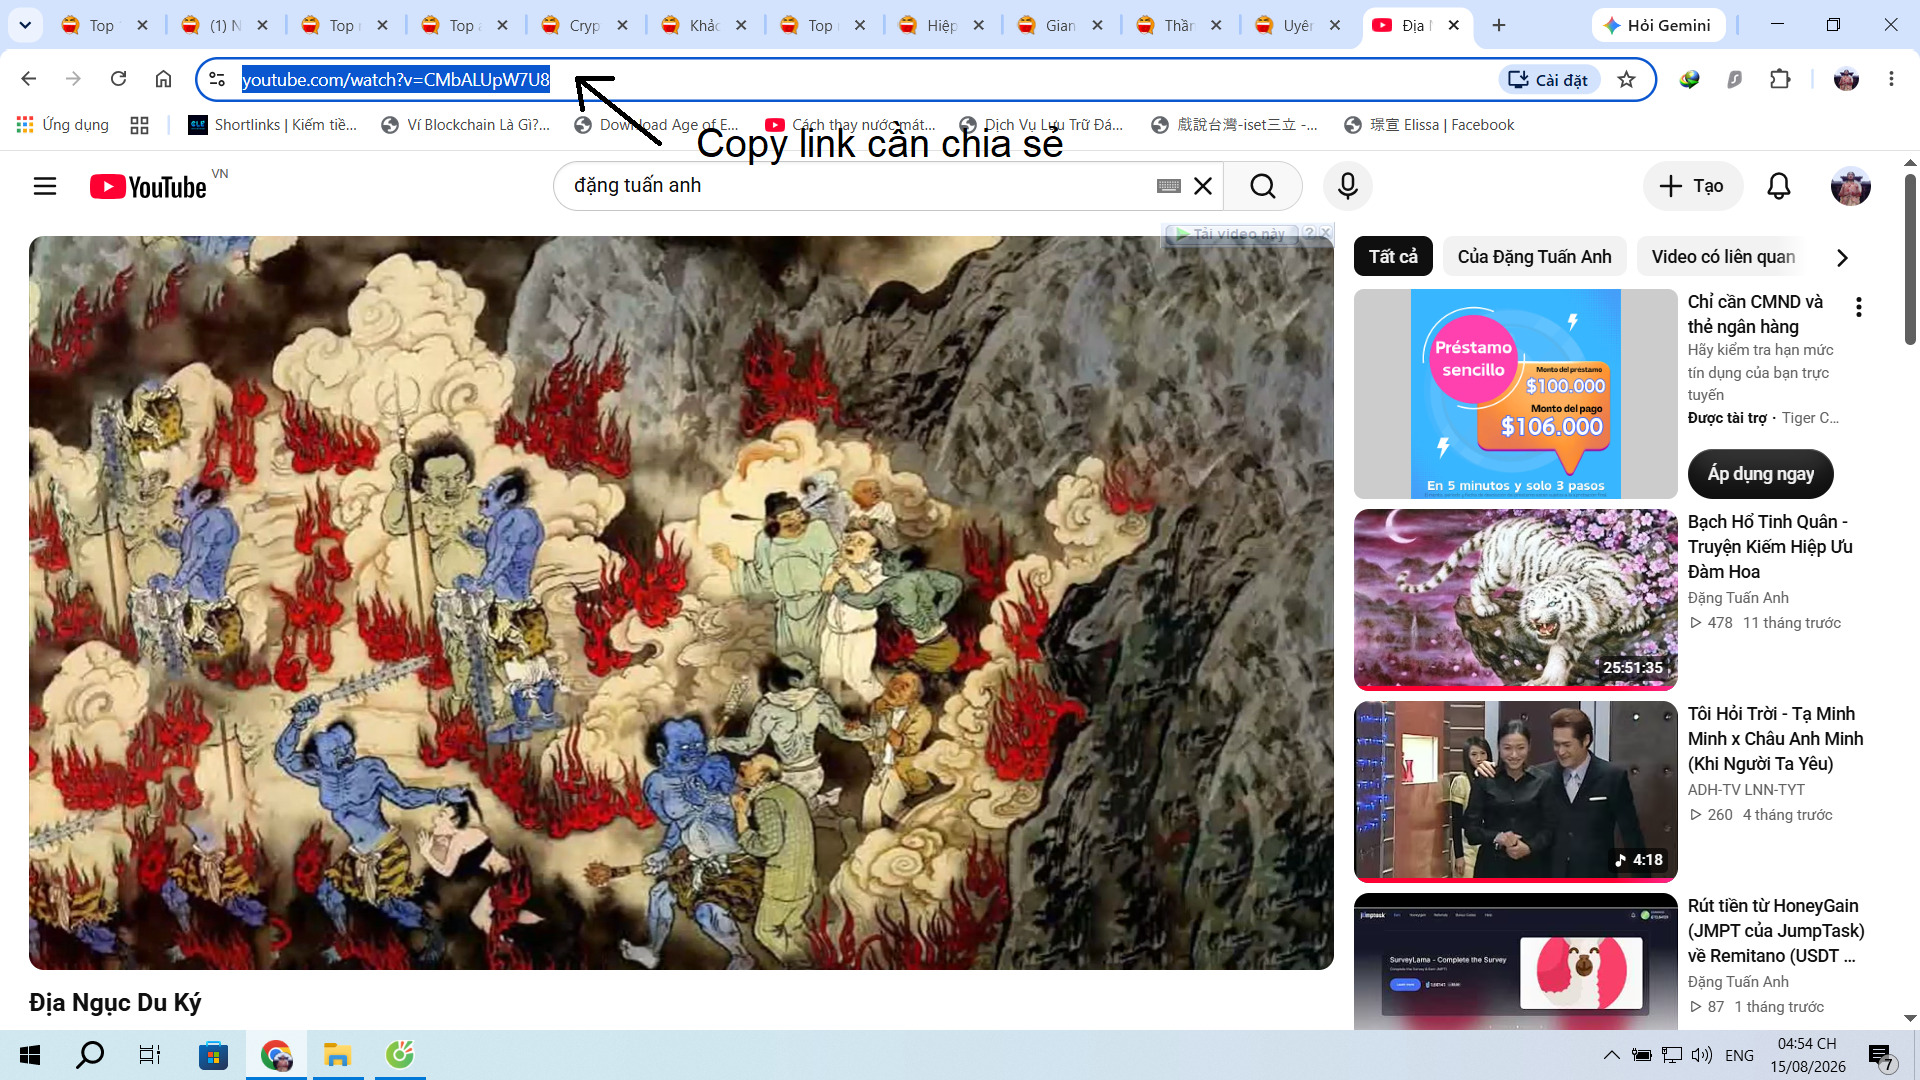Start voice search with the microphone

click(1348, 186)
